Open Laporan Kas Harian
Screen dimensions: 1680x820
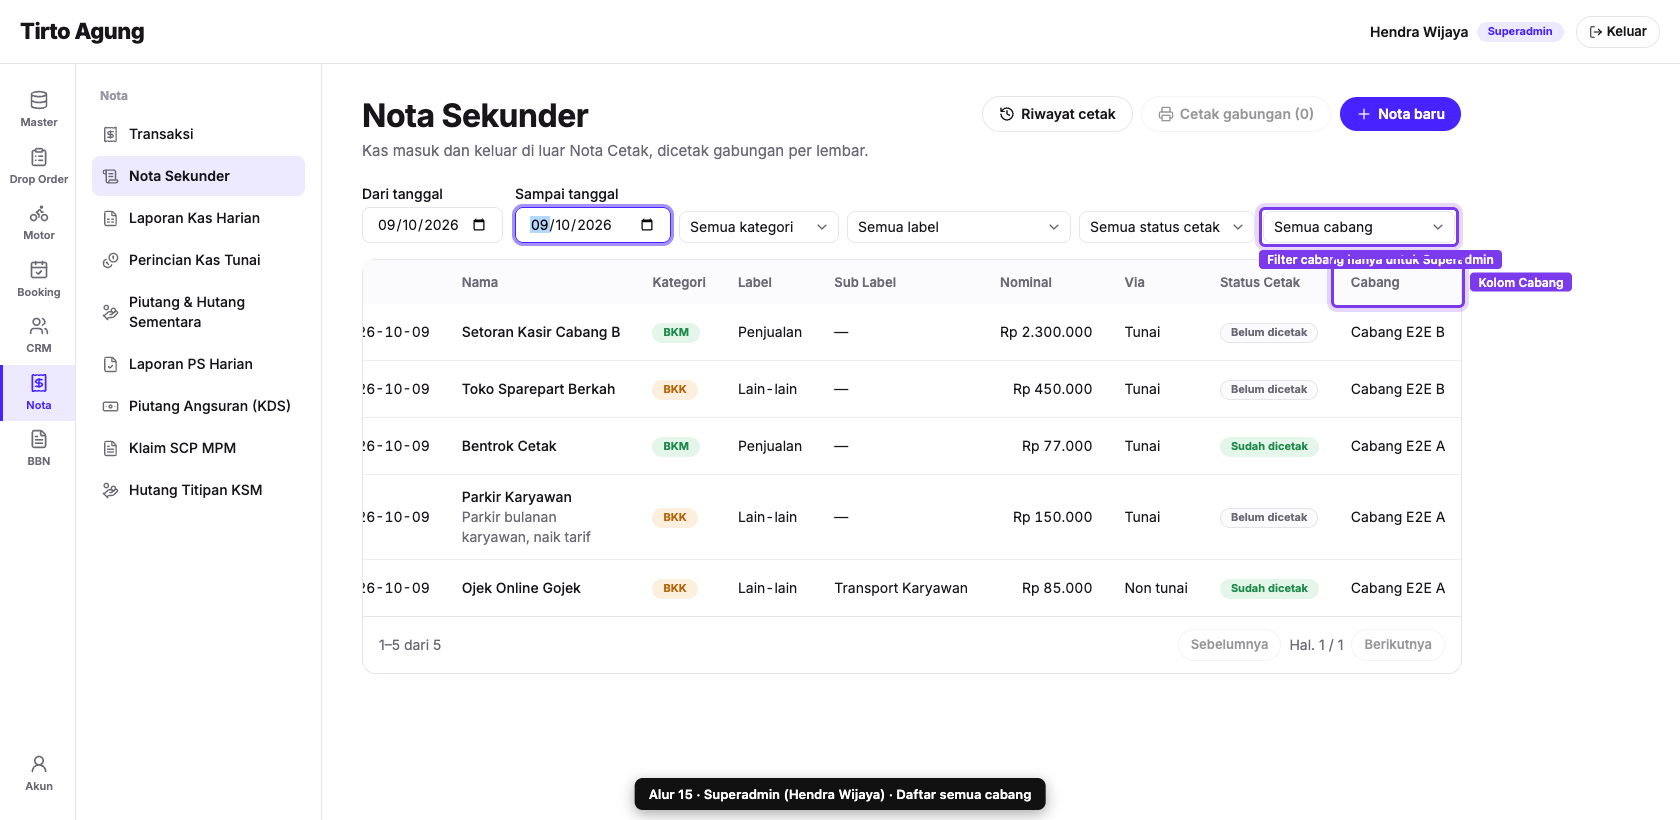198,218
